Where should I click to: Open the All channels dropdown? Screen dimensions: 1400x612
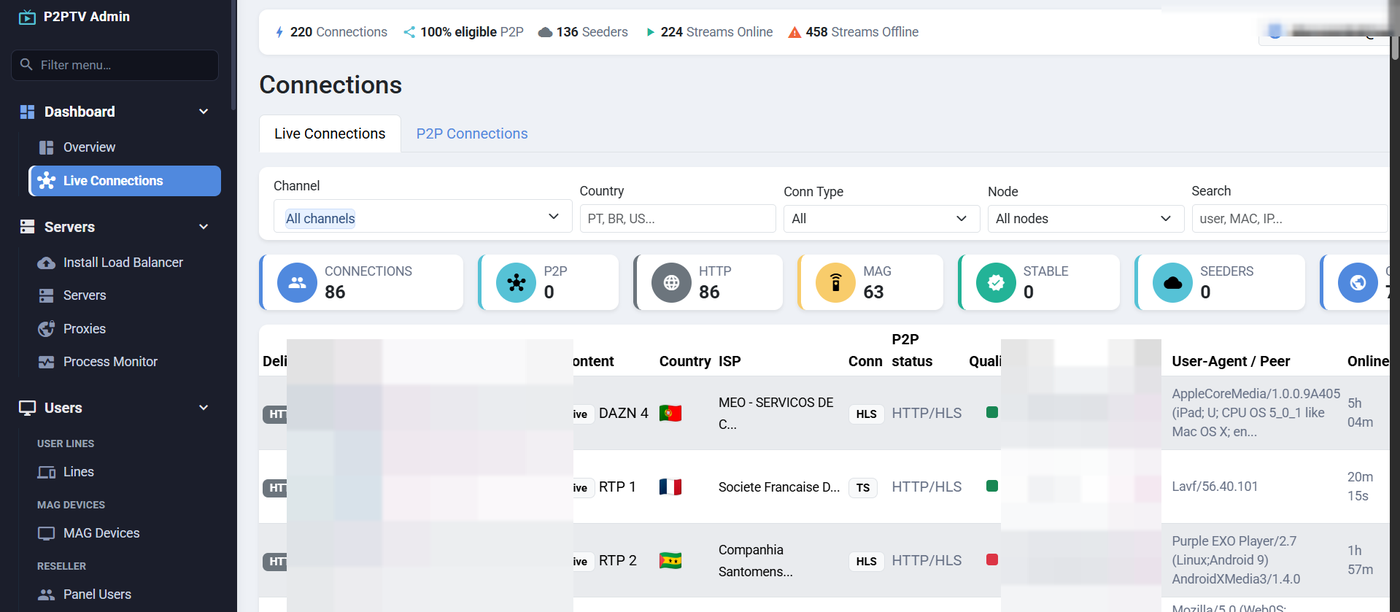[x=423, y=218]
